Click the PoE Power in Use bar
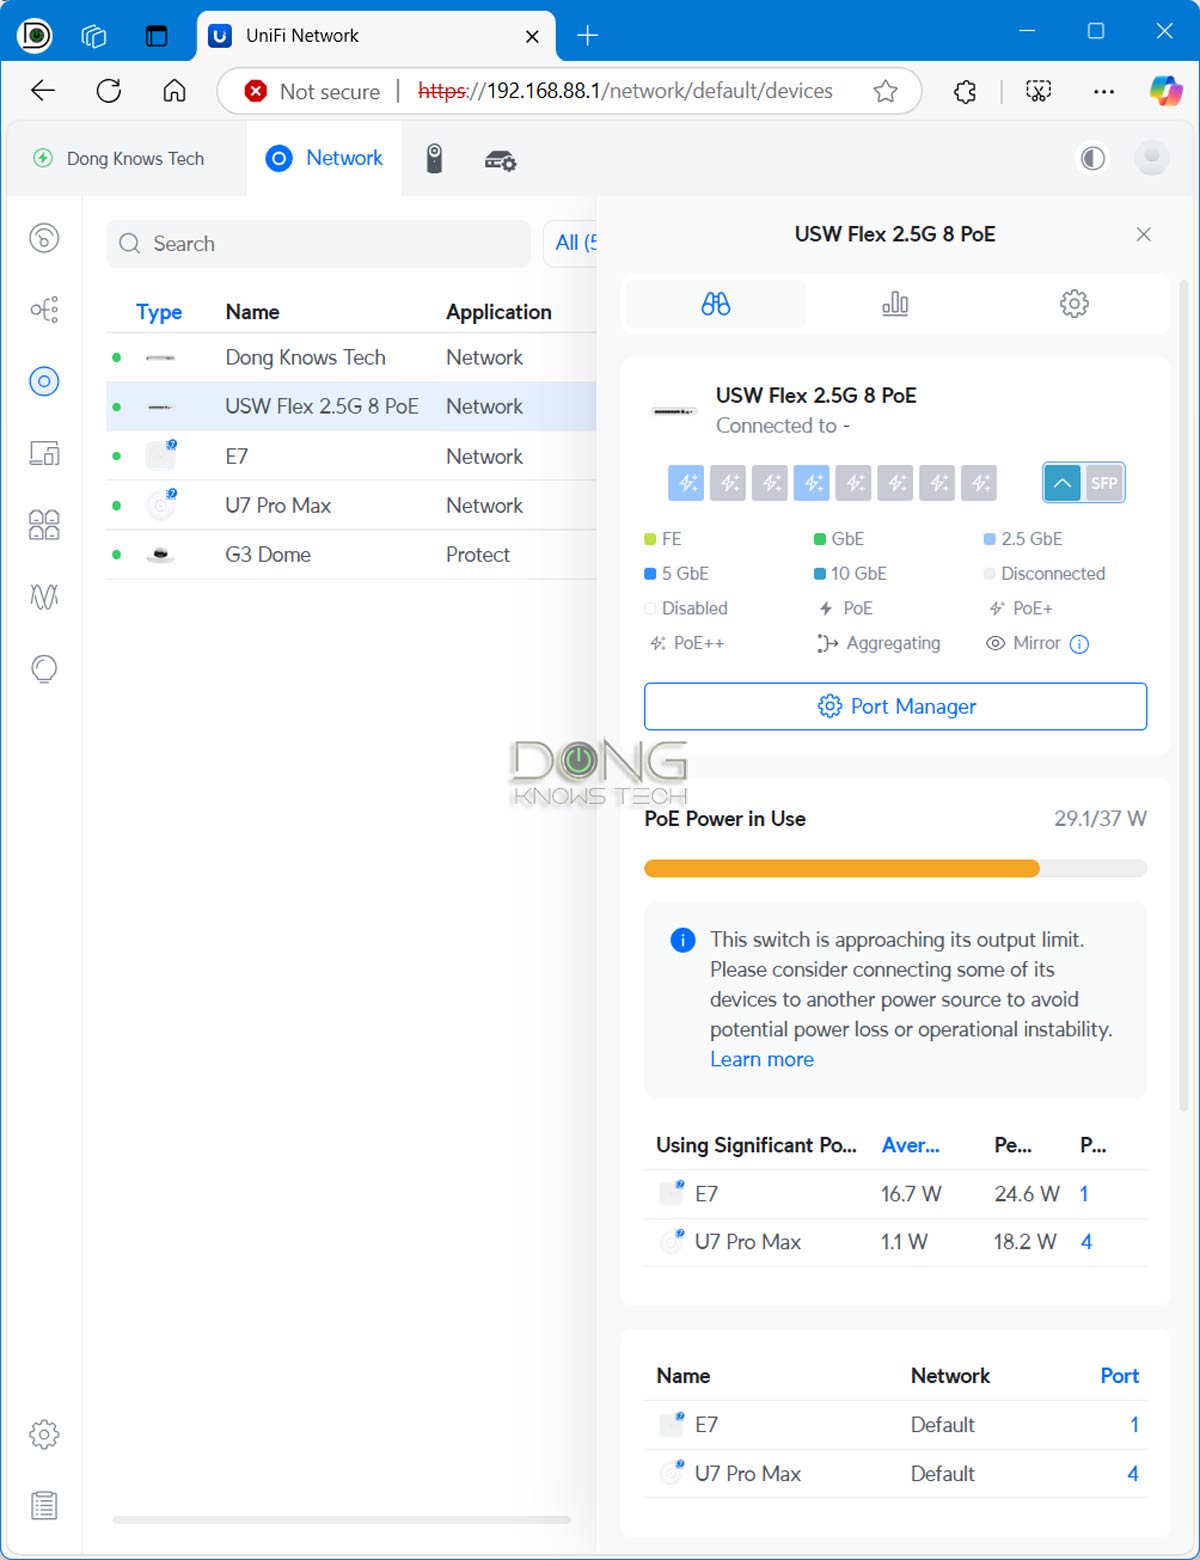Viewport: 1200px width, 1560px height. point(895,869)
